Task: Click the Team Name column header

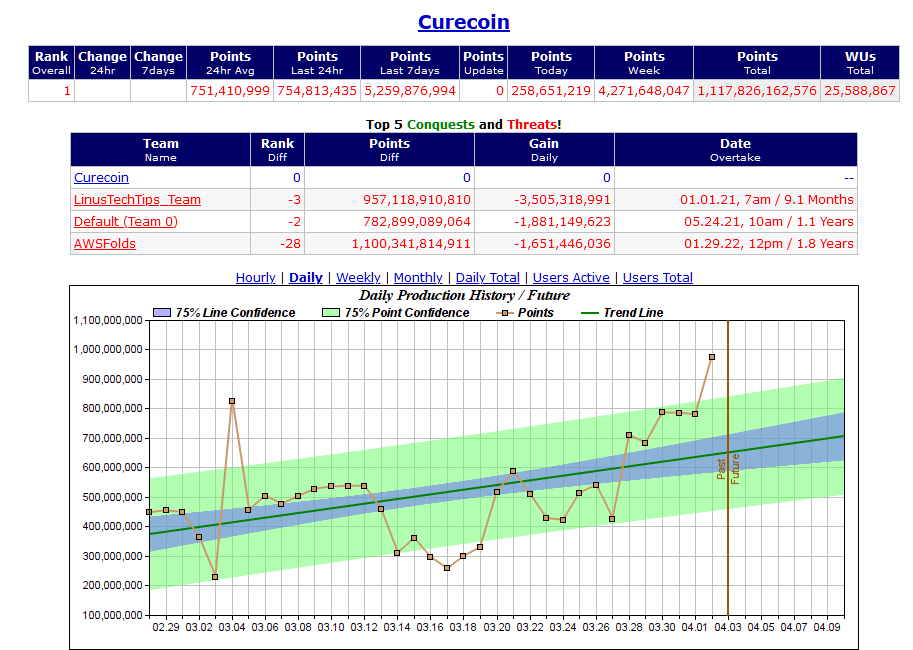Action: pyautogui.click(x=161, y=150)
